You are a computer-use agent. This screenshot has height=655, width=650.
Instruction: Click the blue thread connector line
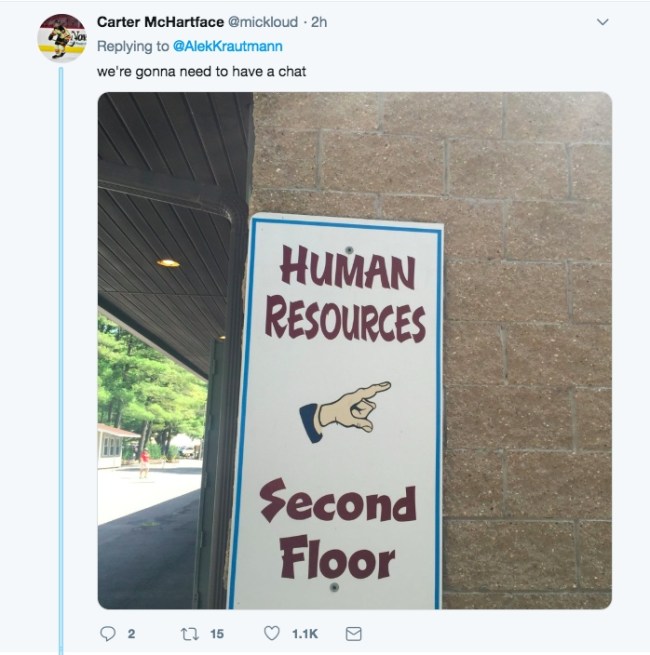pos(61,359)
